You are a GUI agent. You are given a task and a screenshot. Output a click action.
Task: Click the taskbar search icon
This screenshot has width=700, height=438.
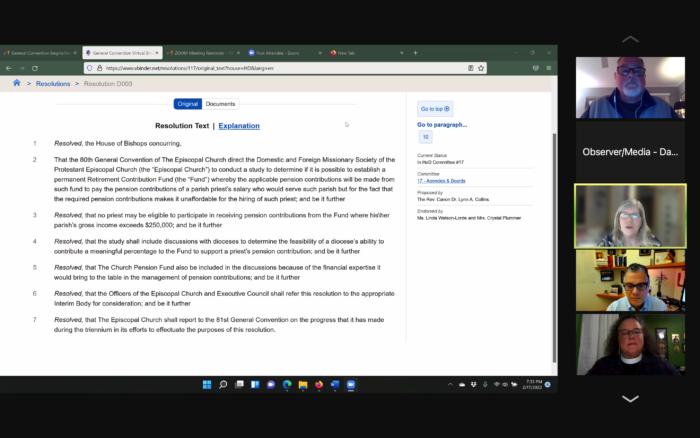point(223,384)
